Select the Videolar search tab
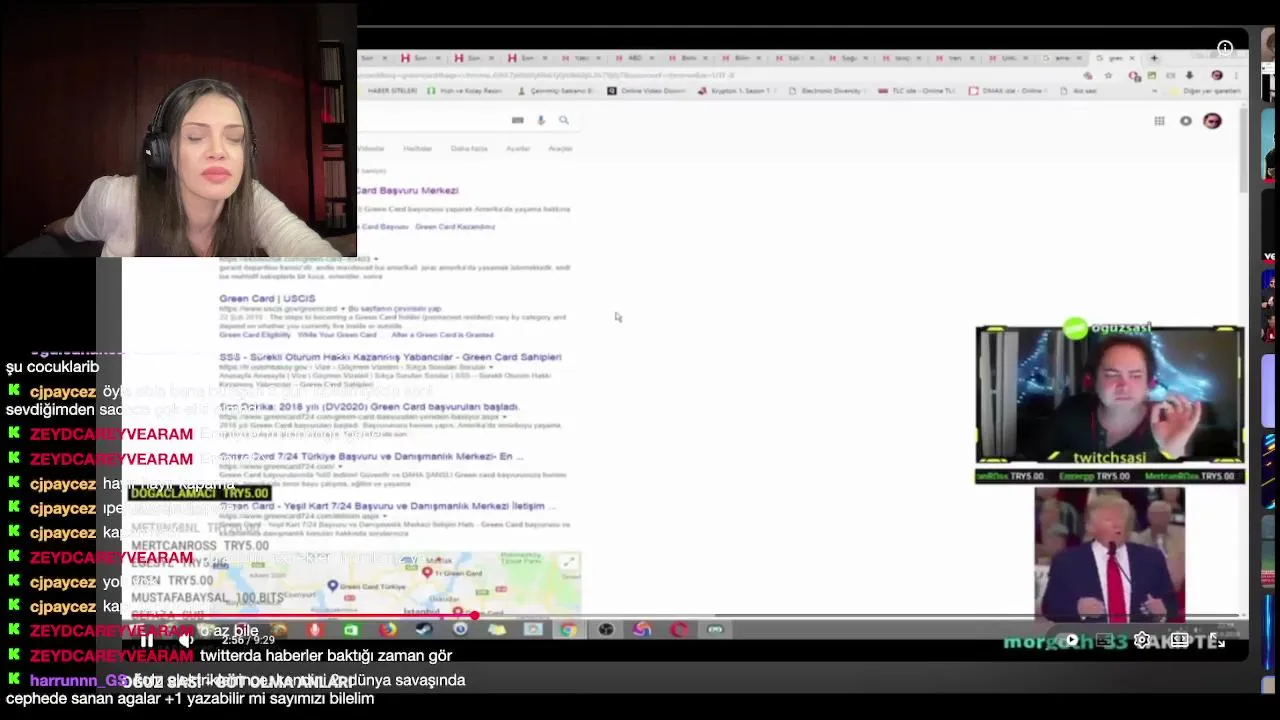 coord(370,148)
